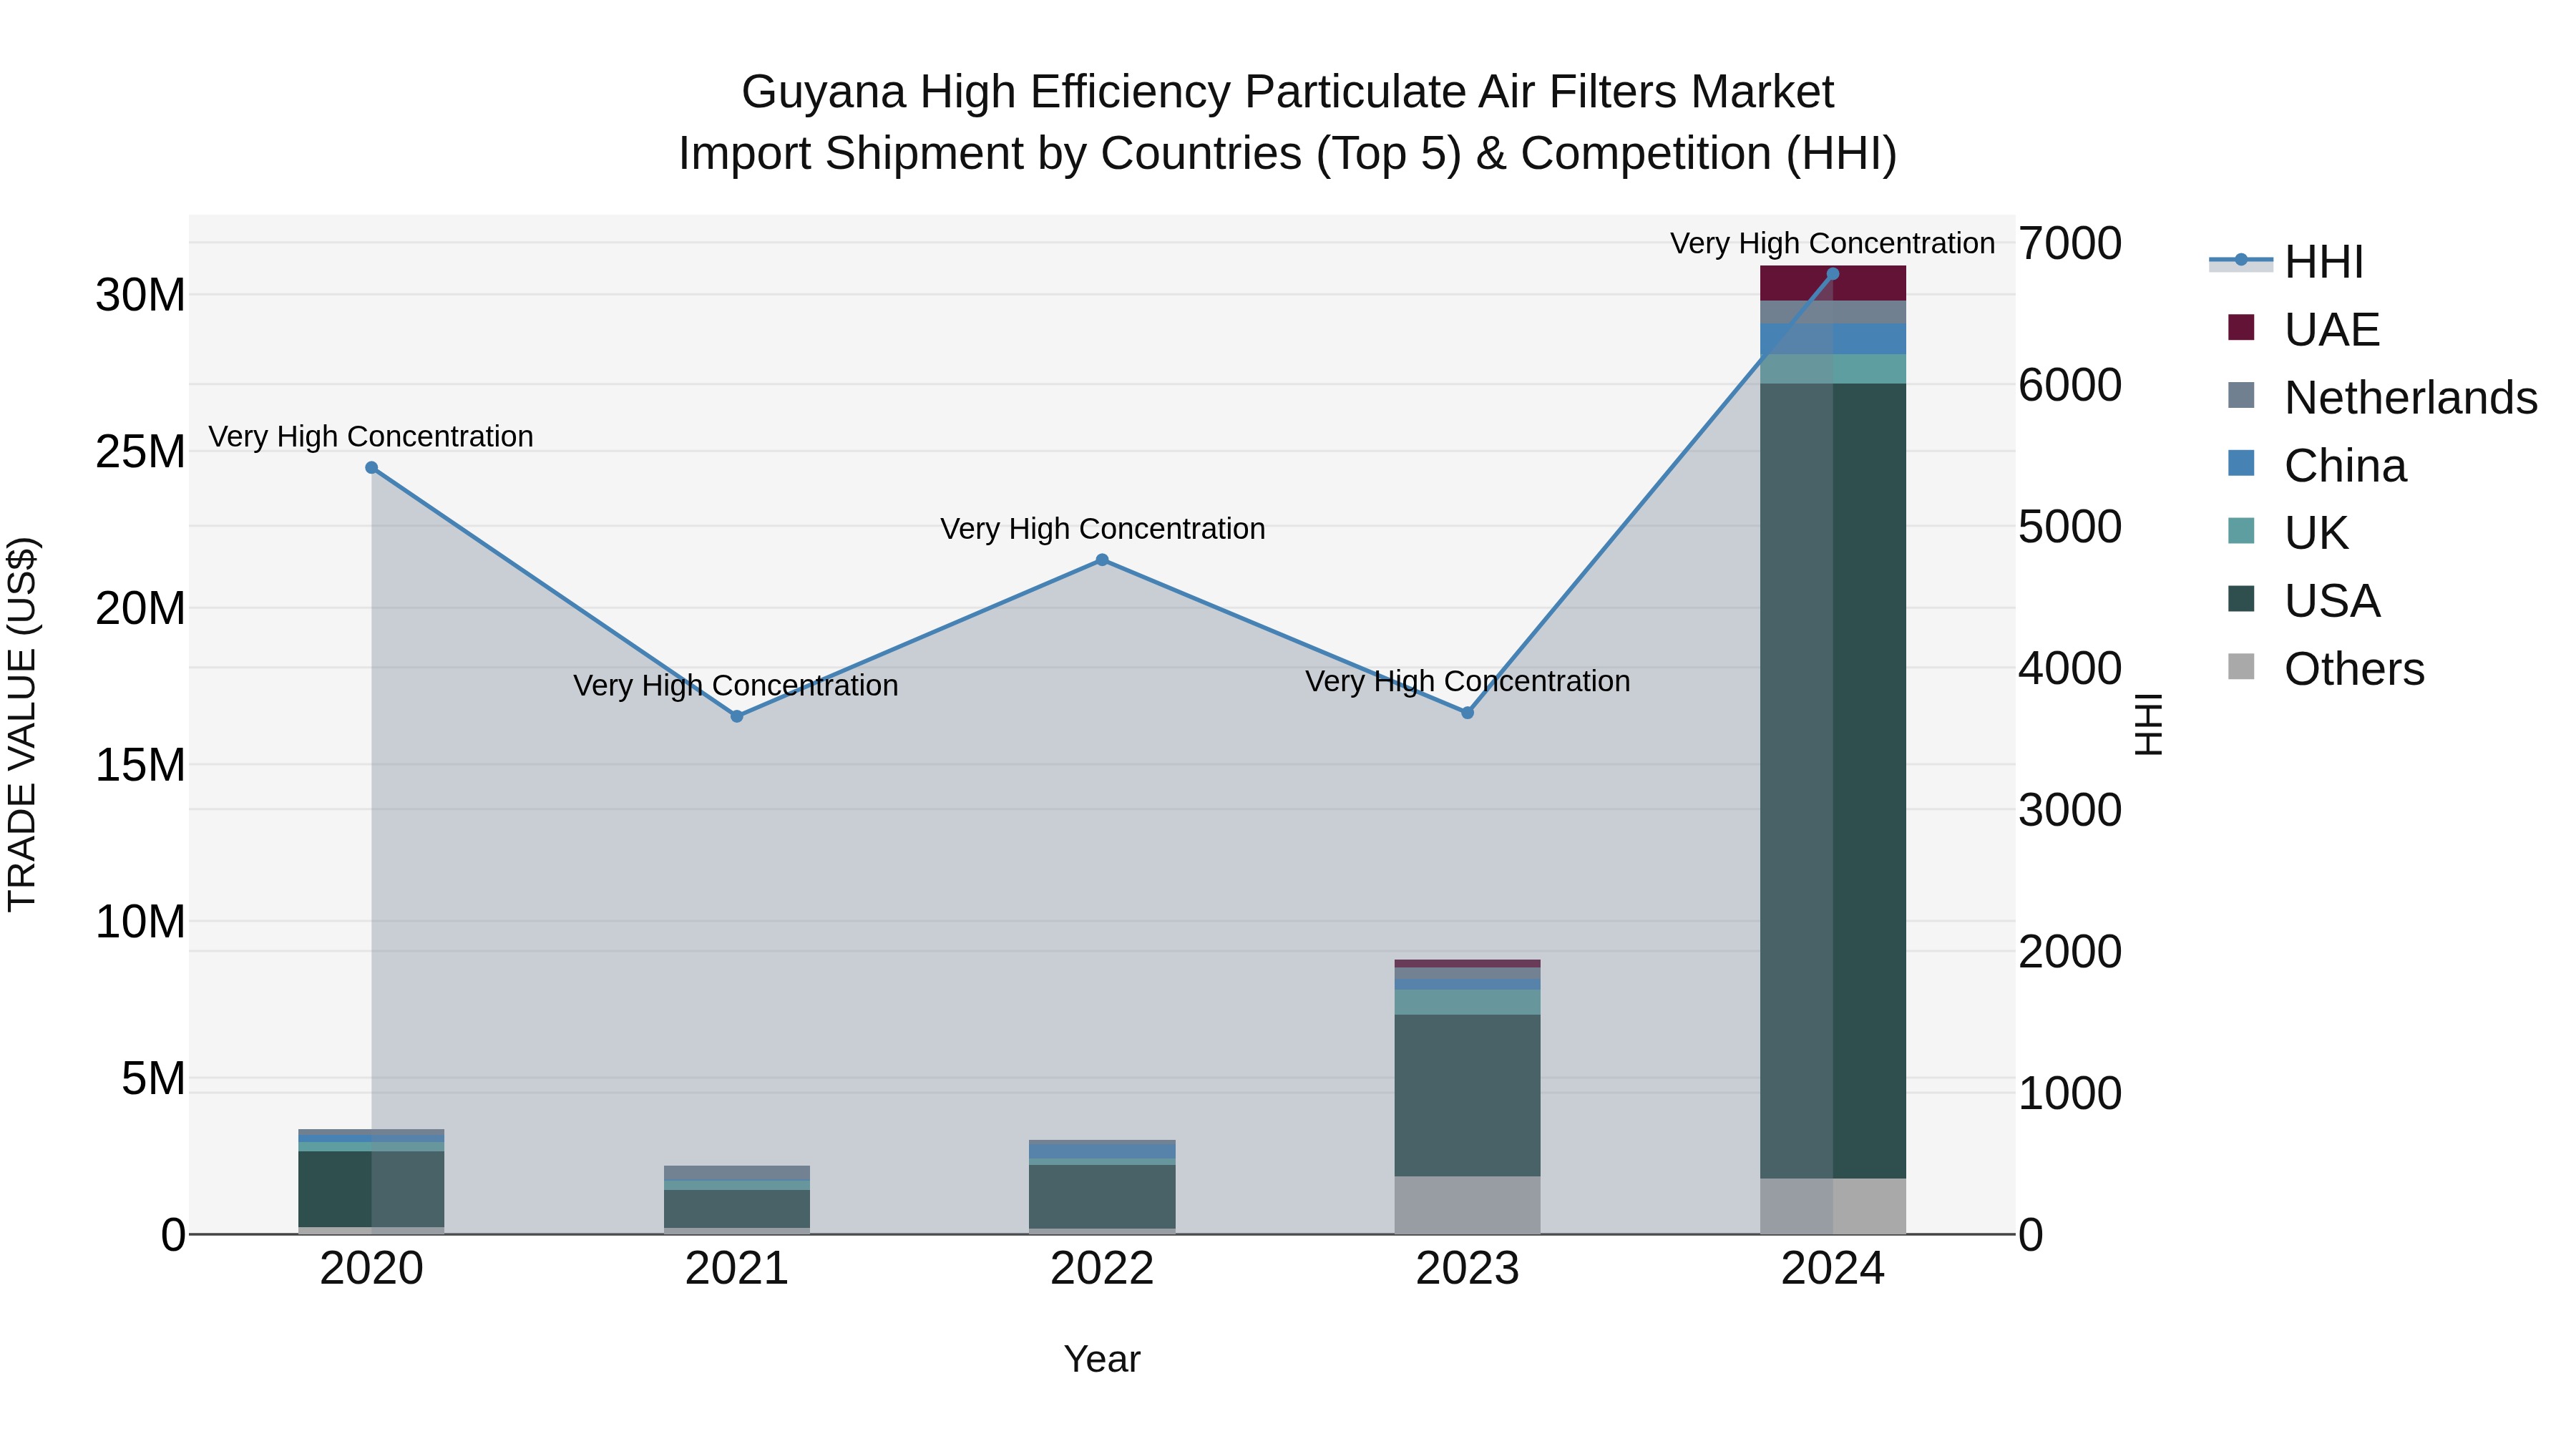This screenshot has height=1449, width=2576.
Task: Toggle the USA series legend label
Action: [2332, 601]
